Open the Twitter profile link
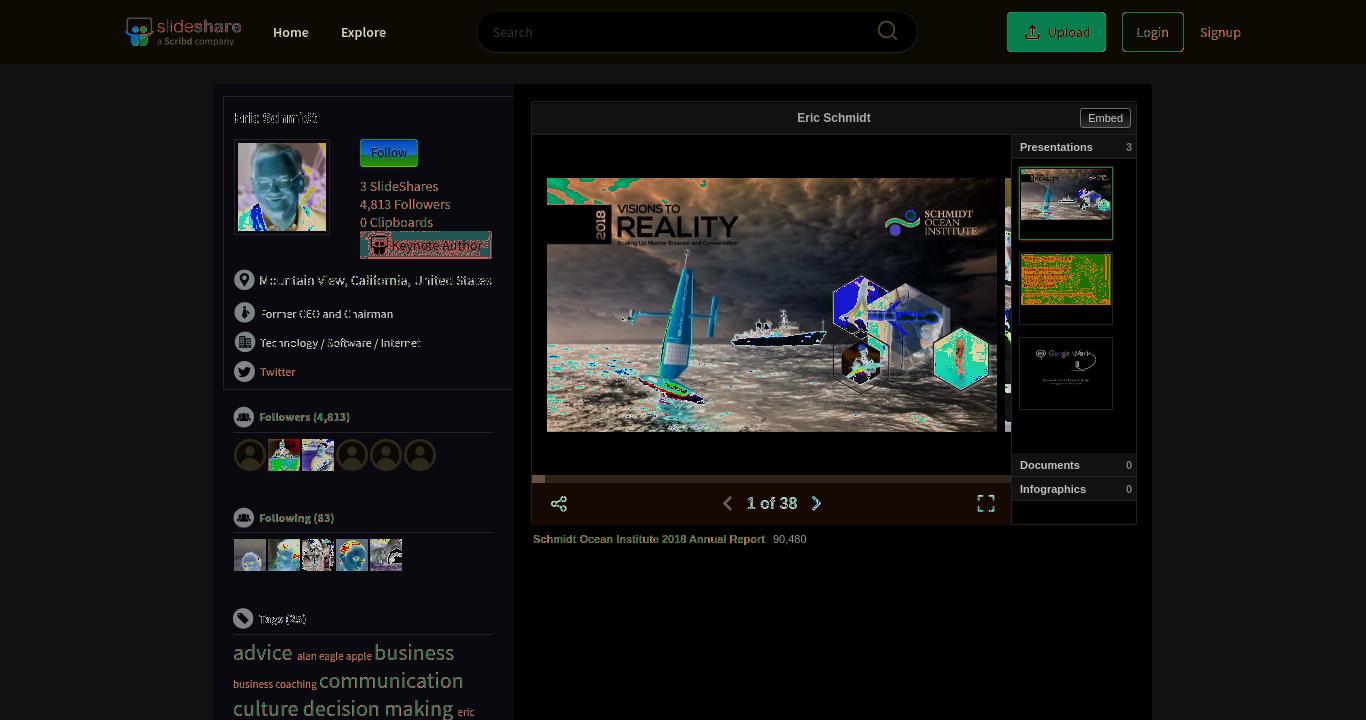 [x=278, y=372]
